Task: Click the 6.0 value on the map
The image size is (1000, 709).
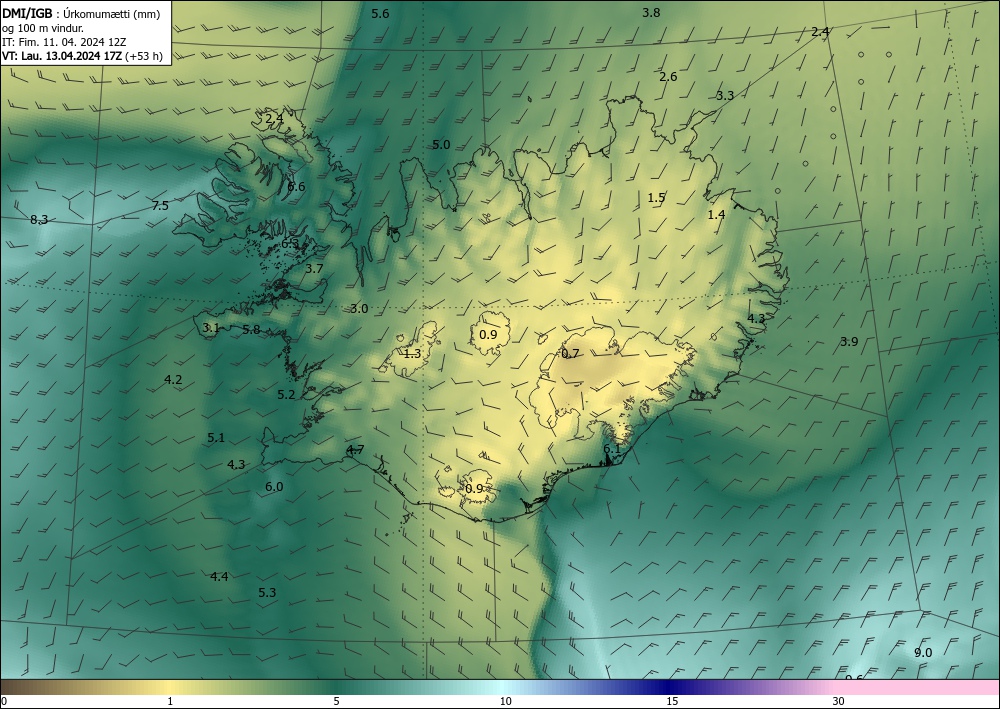Action: coord(274,486)
